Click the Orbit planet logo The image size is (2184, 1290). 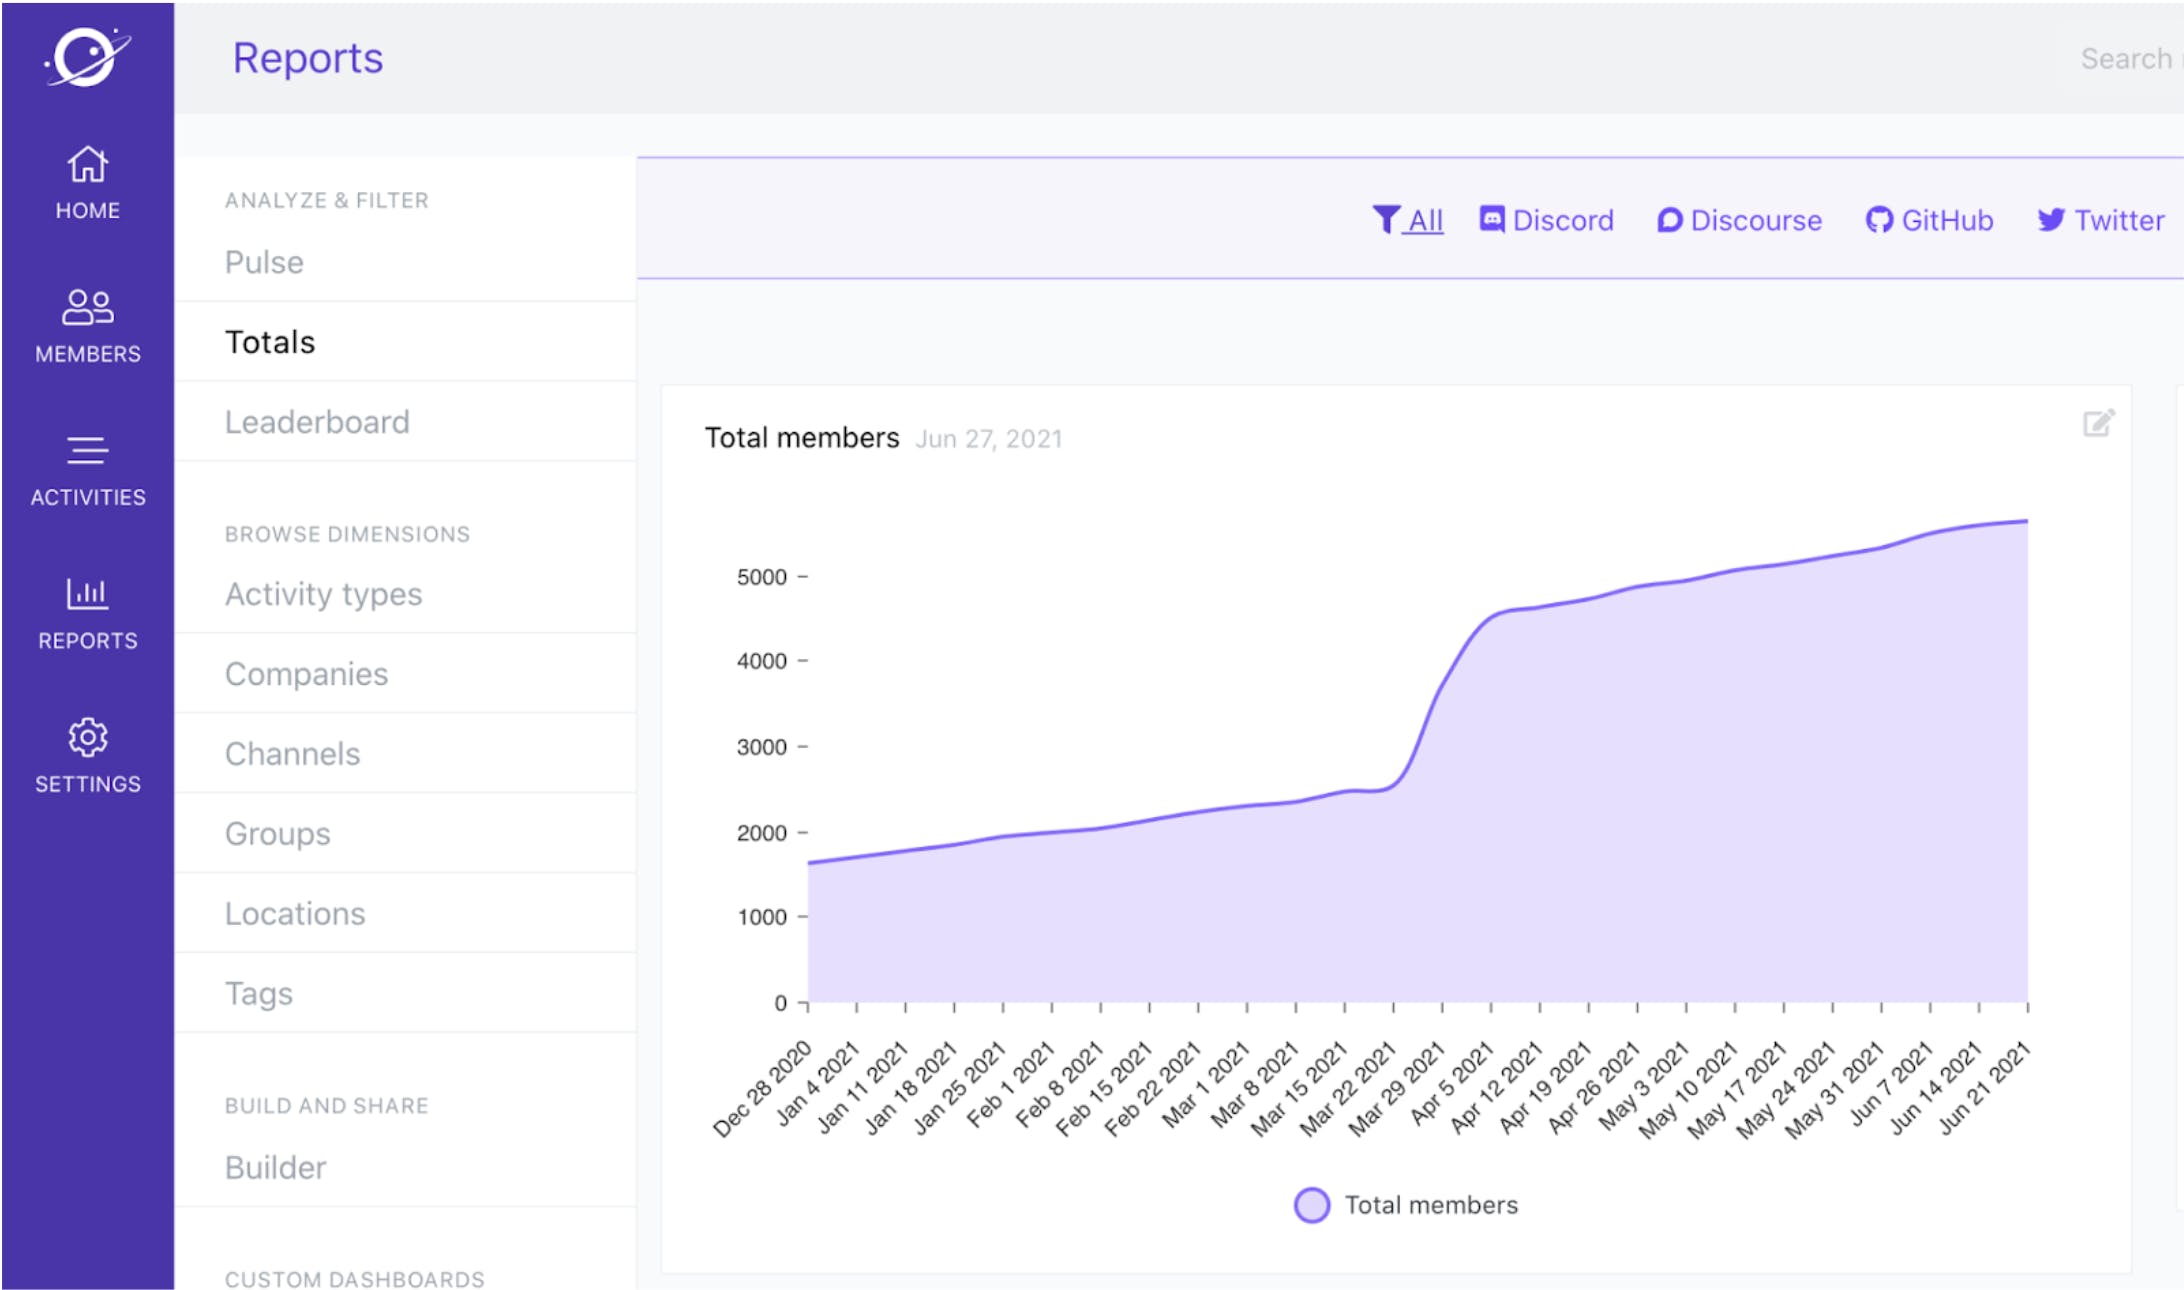coord(87,57)
